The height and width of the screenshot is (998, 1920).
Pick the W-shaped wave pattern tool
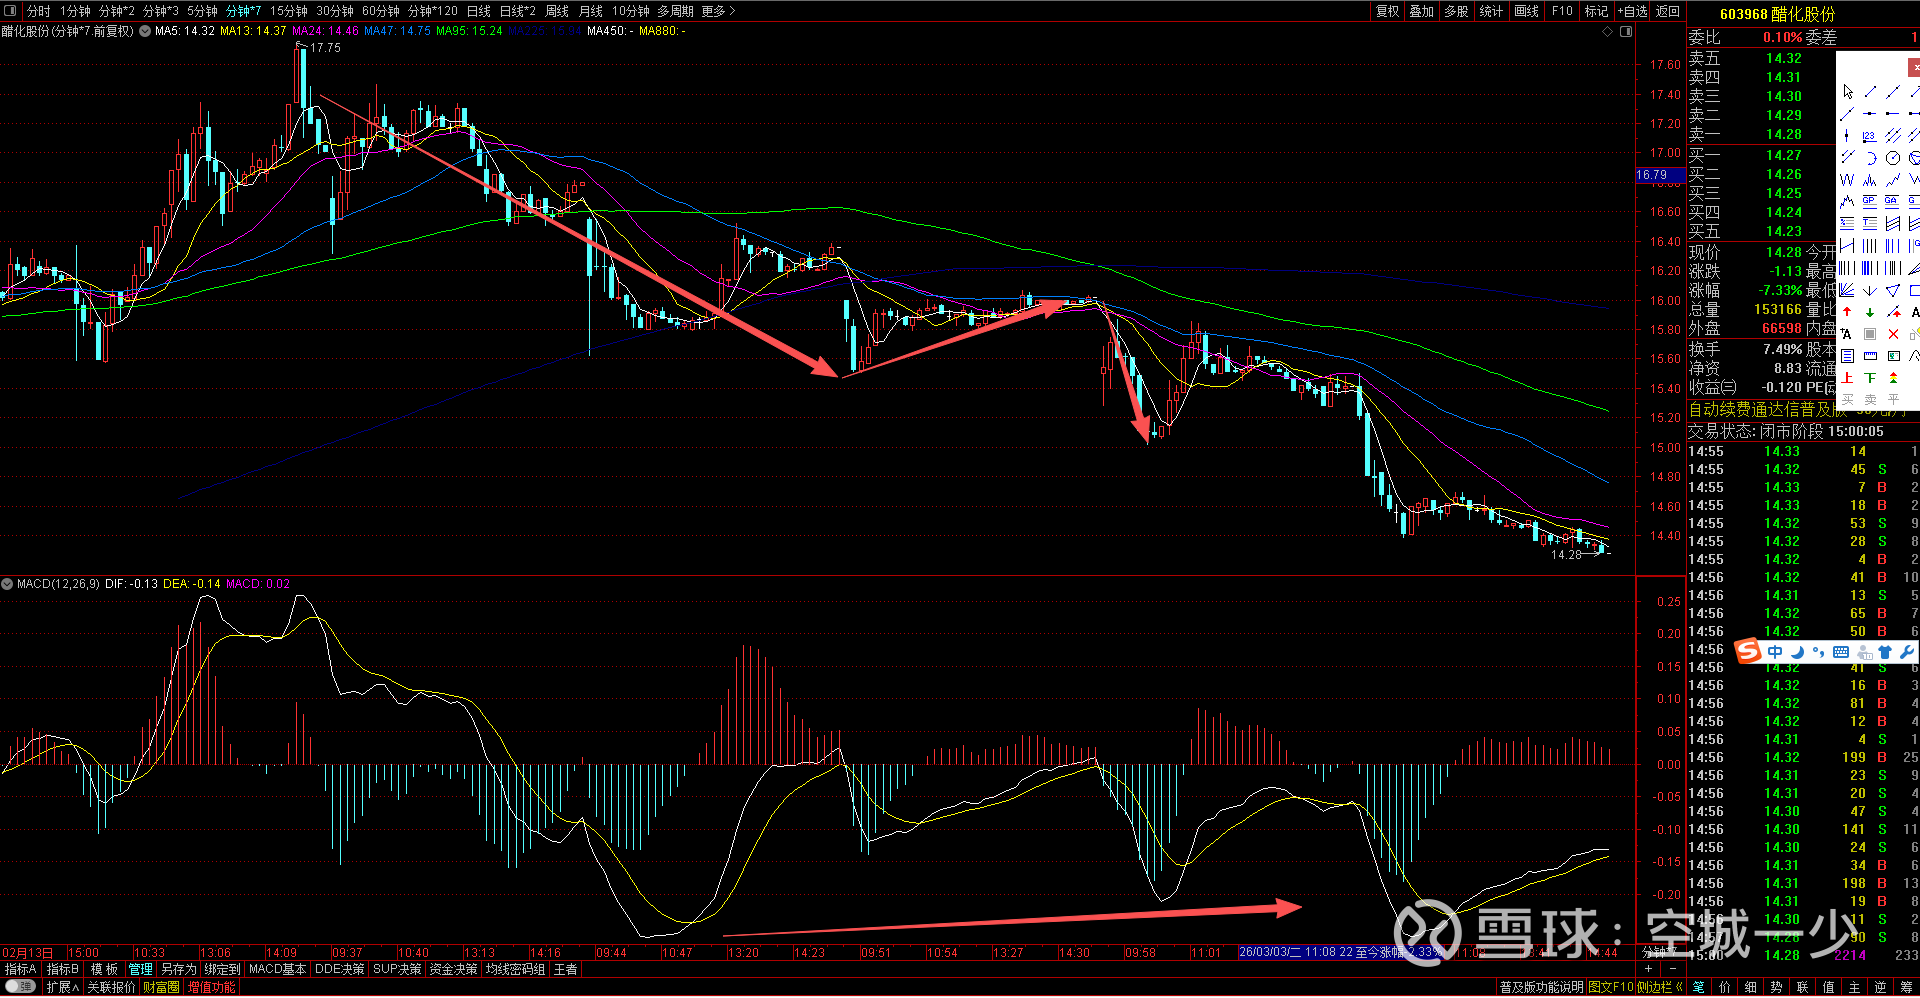pyautogui.click(x=1847, y=180)
